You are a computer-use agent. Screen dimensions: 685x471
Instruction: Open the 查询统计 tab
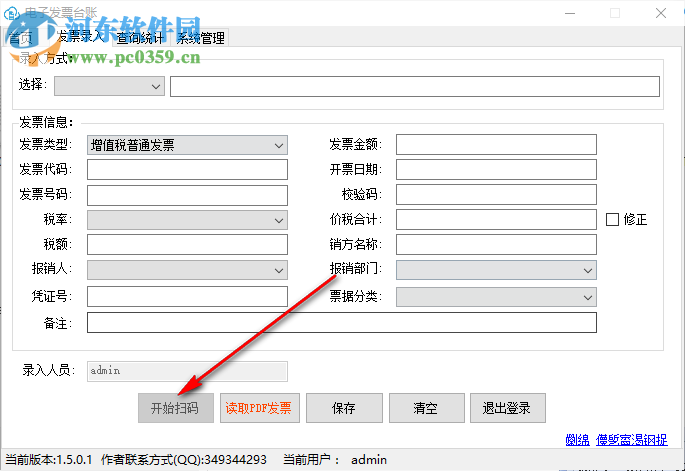pos(141,38)
